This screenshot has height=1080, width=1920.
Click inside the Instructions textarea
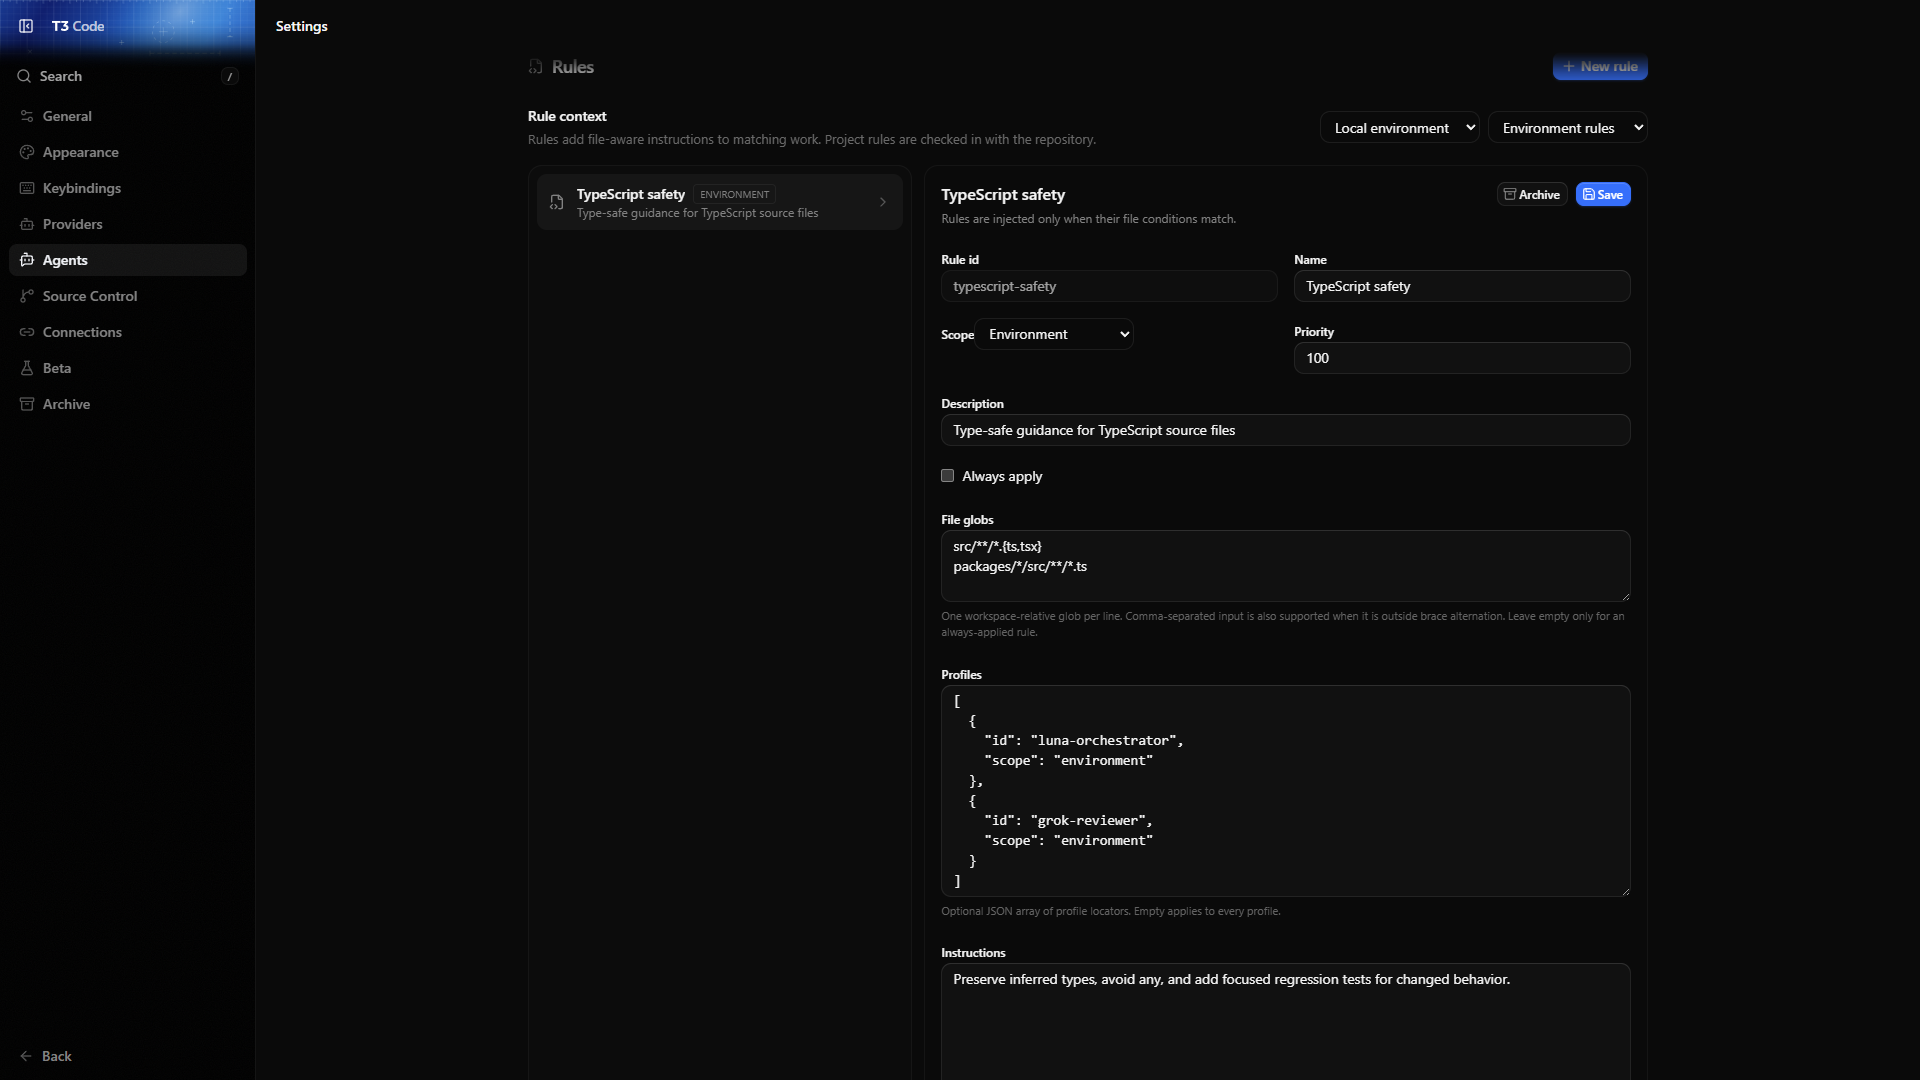point(1286,1022)
